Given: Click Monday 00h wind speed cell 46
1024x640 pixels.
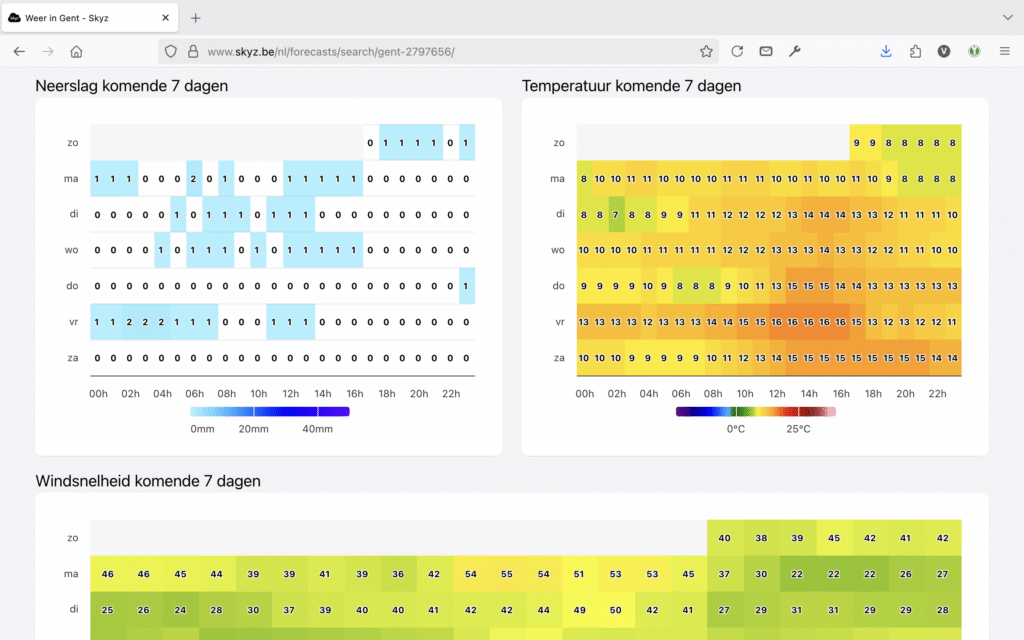Looking at the screenshot, I should 108,574.
